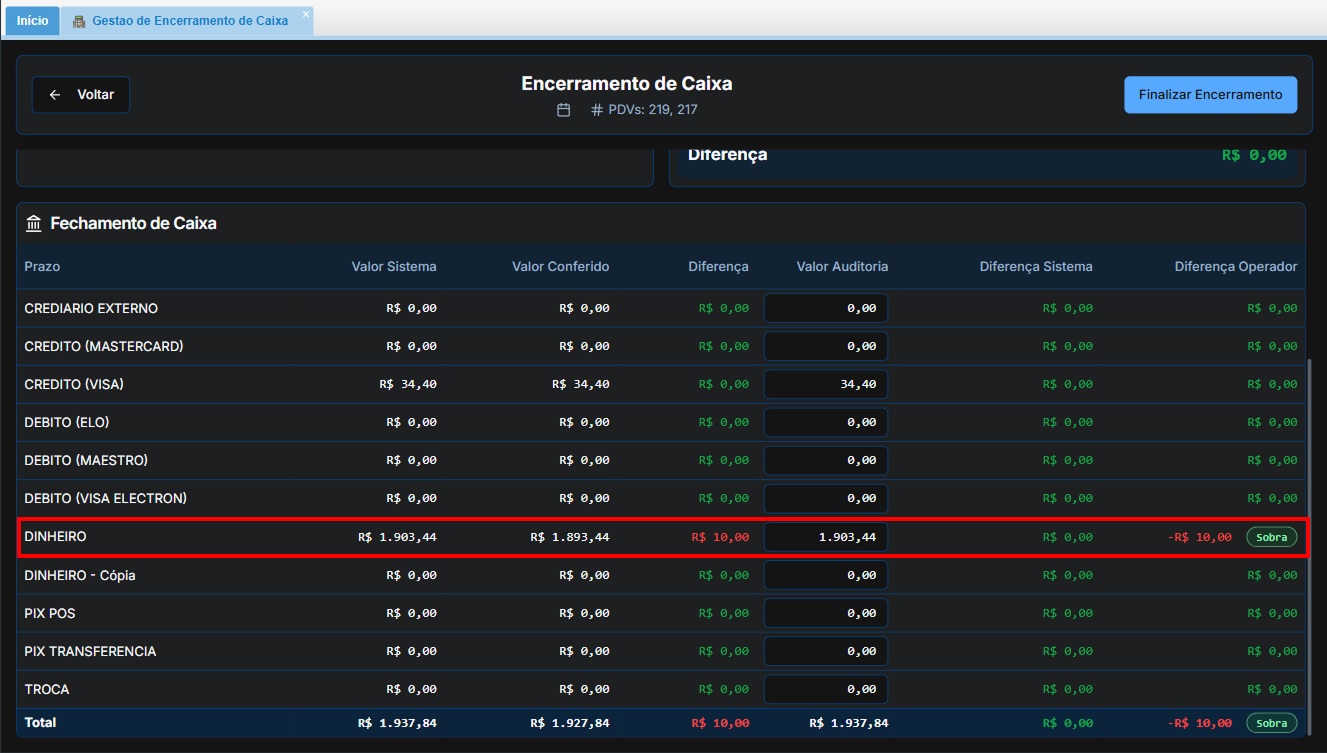Click the Diferença Operador column header
The image size is (1327, 753).
click(x=1235, y=267)
